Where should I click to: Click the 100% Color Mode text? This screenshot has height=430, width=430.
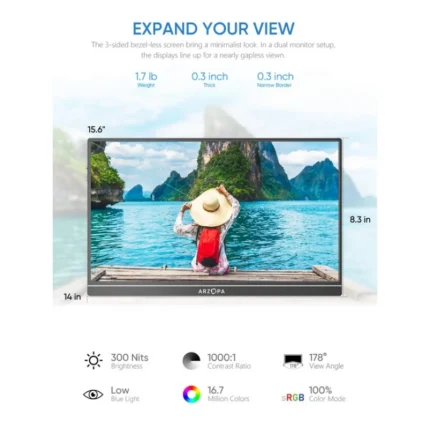click(x=327, y=394)
